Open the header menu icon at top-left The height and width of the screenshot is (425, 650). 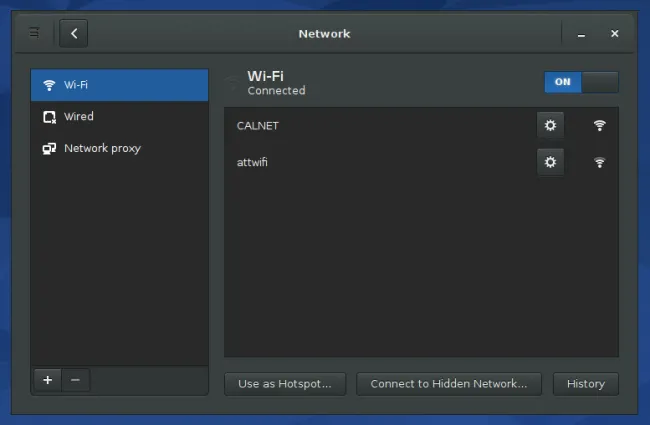[x=34, y=32]
